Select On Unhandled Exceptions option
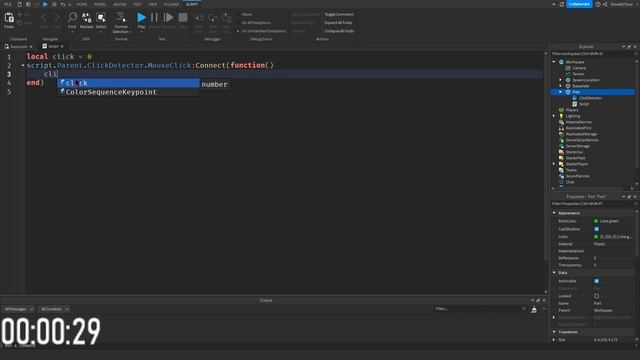The height and width of the screenshot is (360, 640). pyautogui.click(x=262, y=31)
